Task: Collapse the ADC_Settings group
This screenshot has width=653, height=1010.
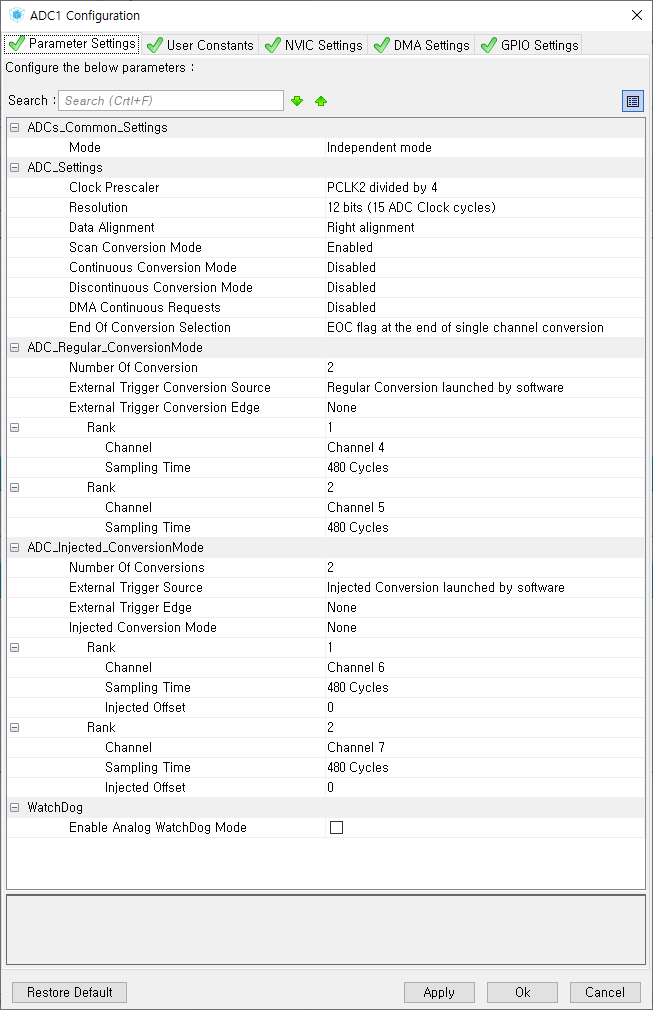Action: (x=15, y=167)
